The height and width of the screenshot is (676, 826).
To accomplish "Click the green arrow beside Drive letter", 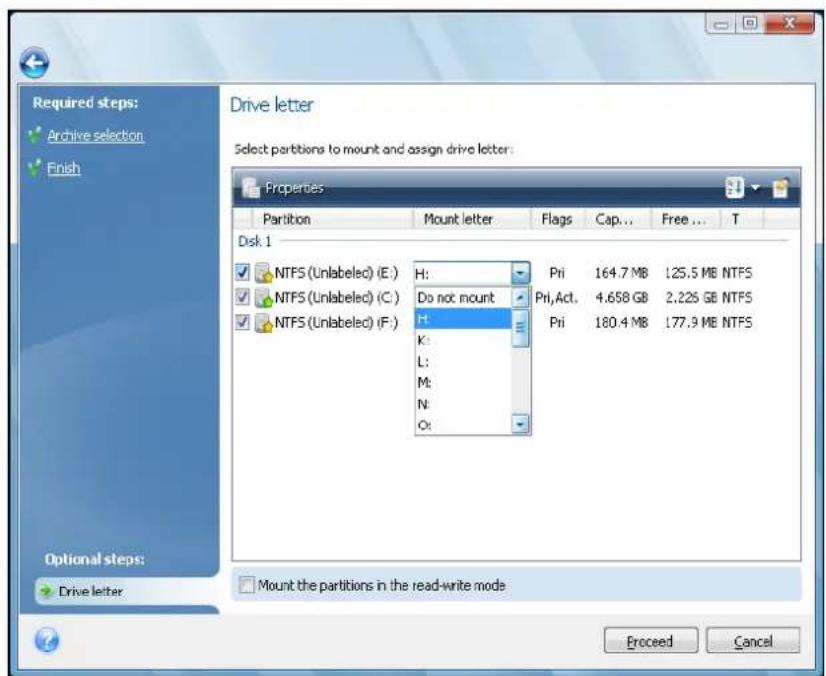I will click(x=46, y=591).
